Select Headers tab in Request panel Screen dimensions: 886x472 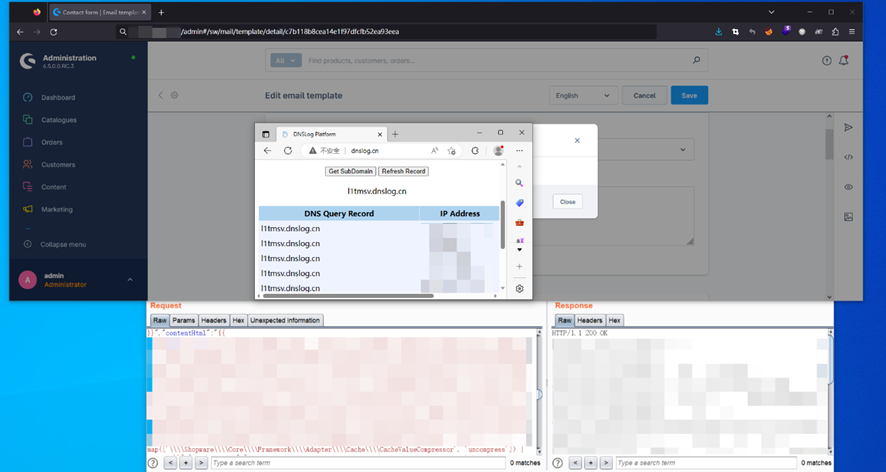[214, 320]
